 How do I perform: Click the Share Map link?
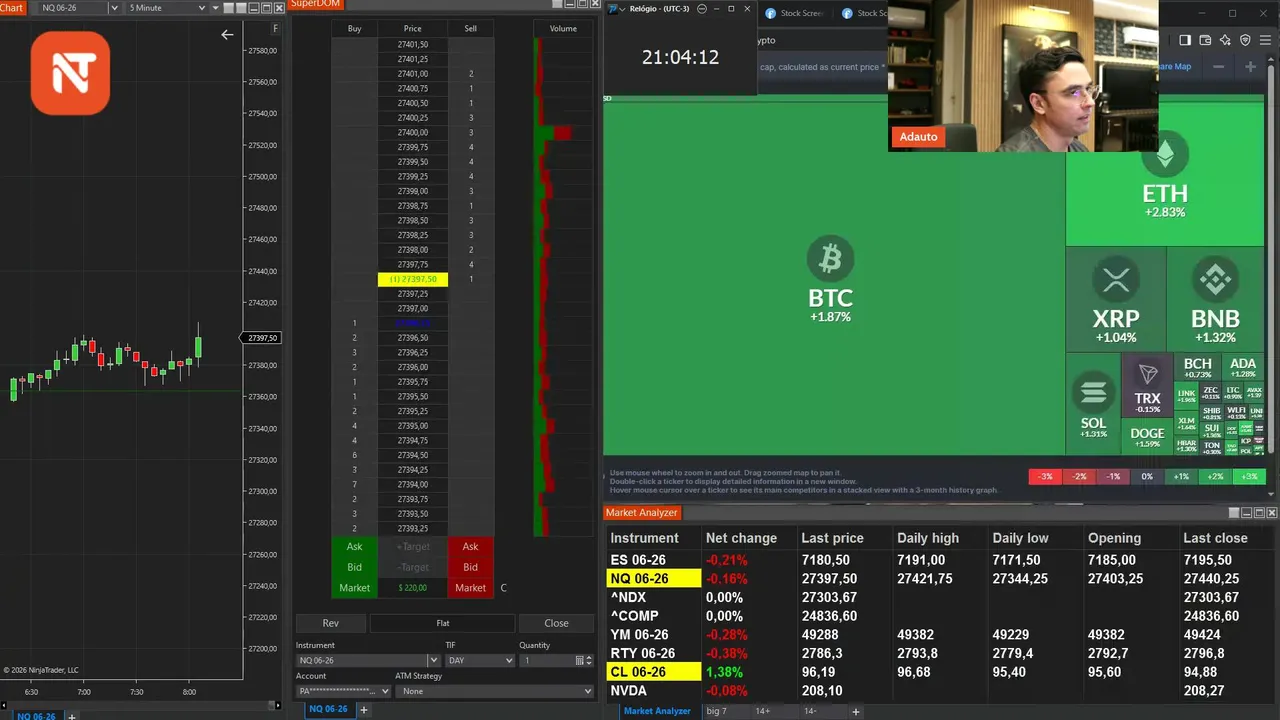coord(1175,67)
